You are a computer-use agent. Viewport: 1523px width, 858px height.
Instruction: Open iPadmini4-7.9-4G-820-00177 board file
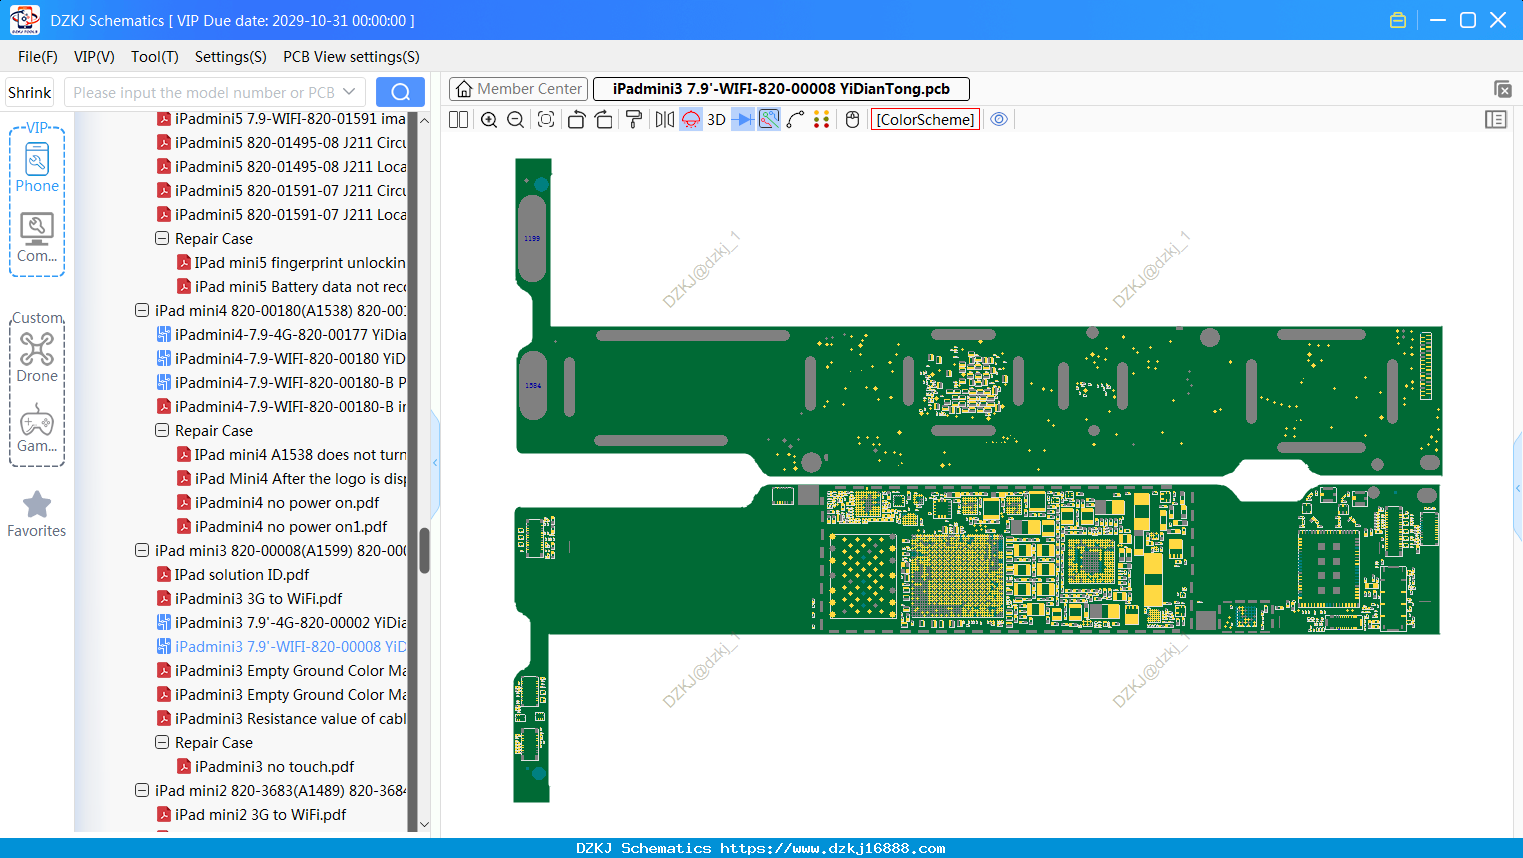(282, 335)
